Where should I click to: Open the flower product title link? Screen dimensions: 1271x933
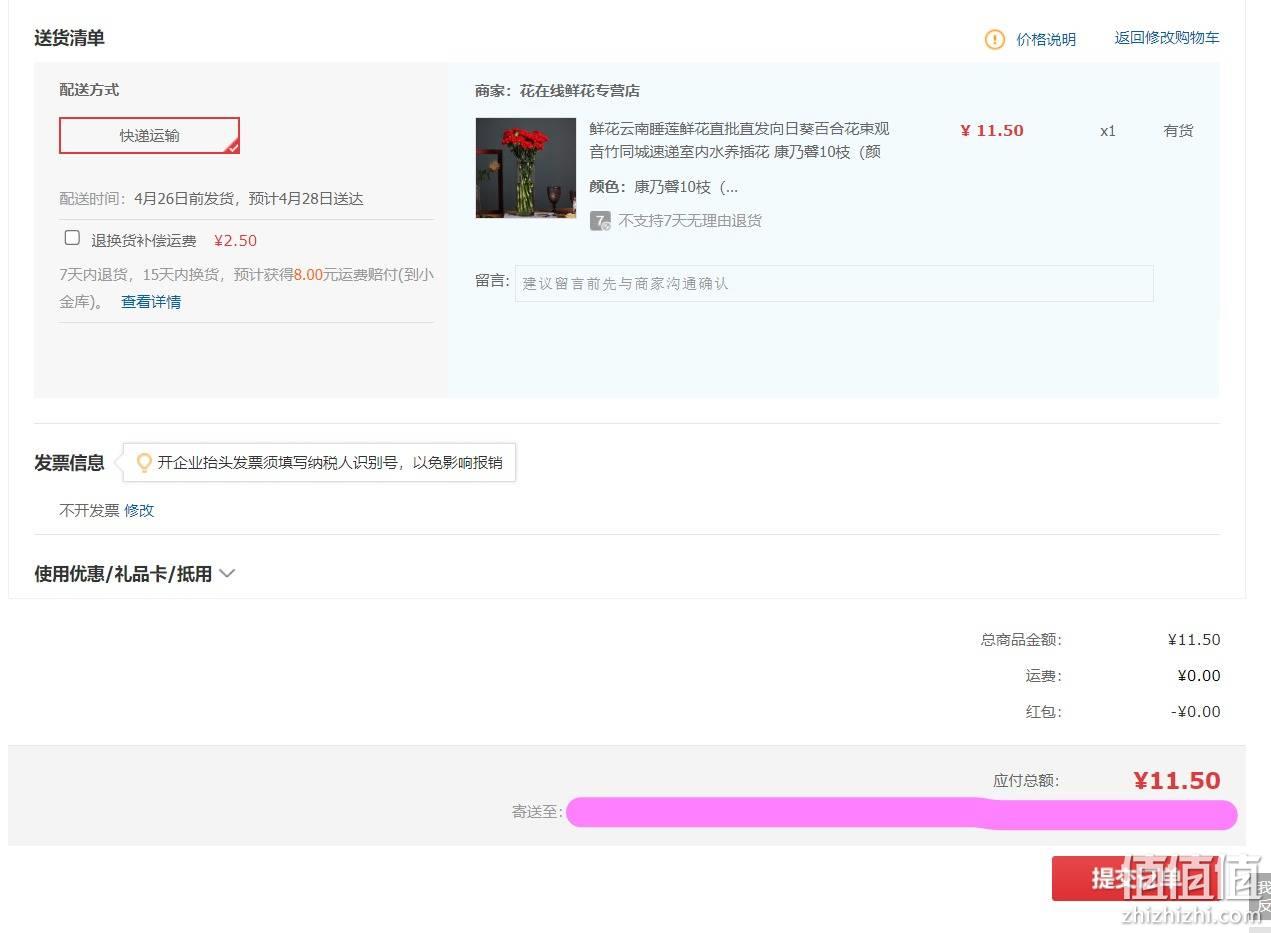click(739, 140)
